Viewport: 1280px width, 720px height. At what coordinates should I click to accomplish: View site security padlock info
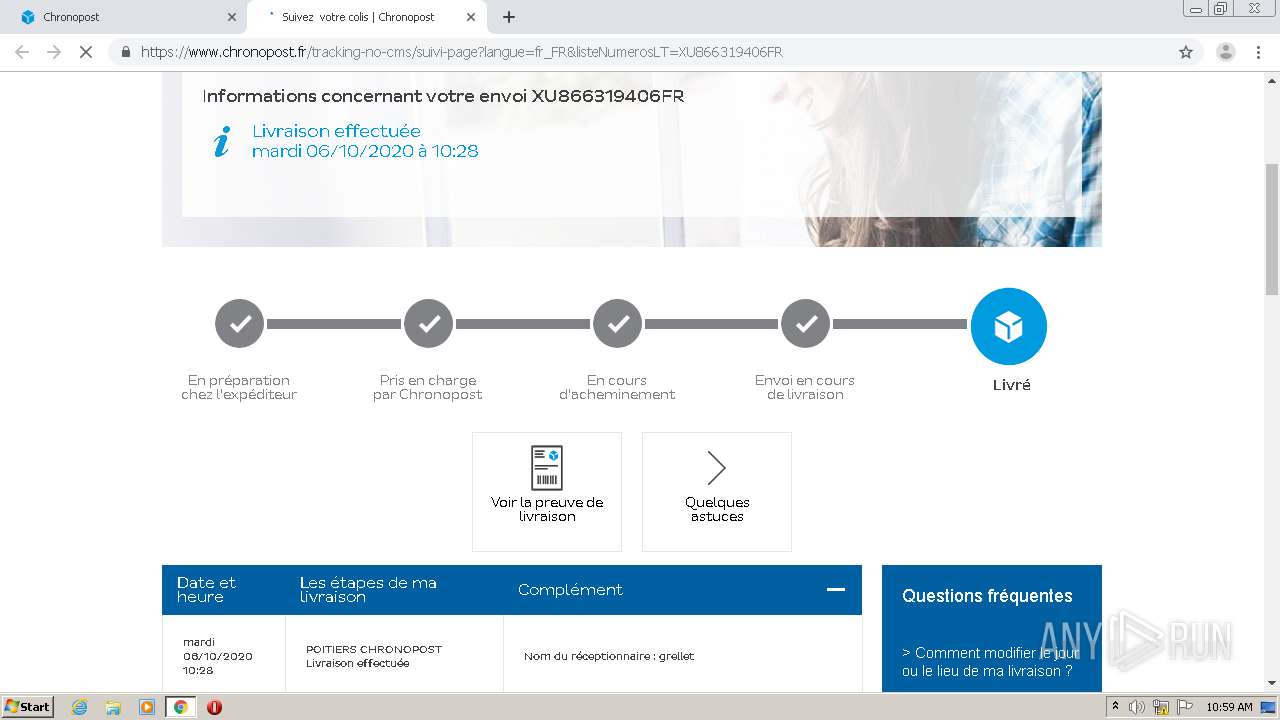(126, 52)
